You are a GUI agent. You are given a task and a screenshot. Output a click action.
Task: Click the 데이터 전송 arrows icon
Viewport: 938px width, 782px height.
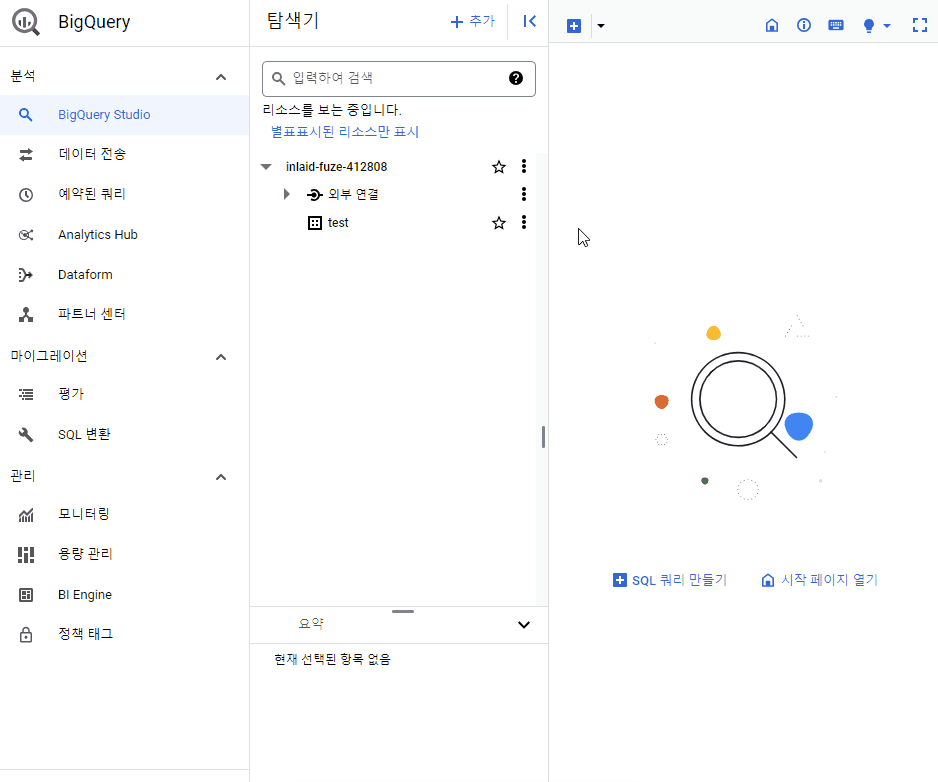tap(26, 154)
